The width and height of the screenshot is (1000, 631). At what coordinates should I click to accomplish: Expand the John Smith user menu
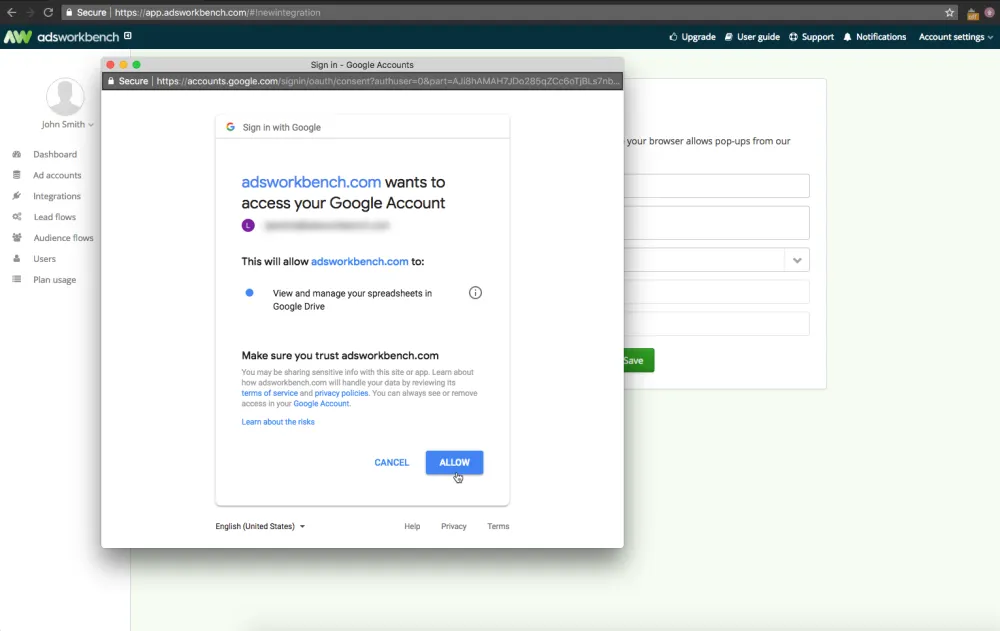point(68,124)
